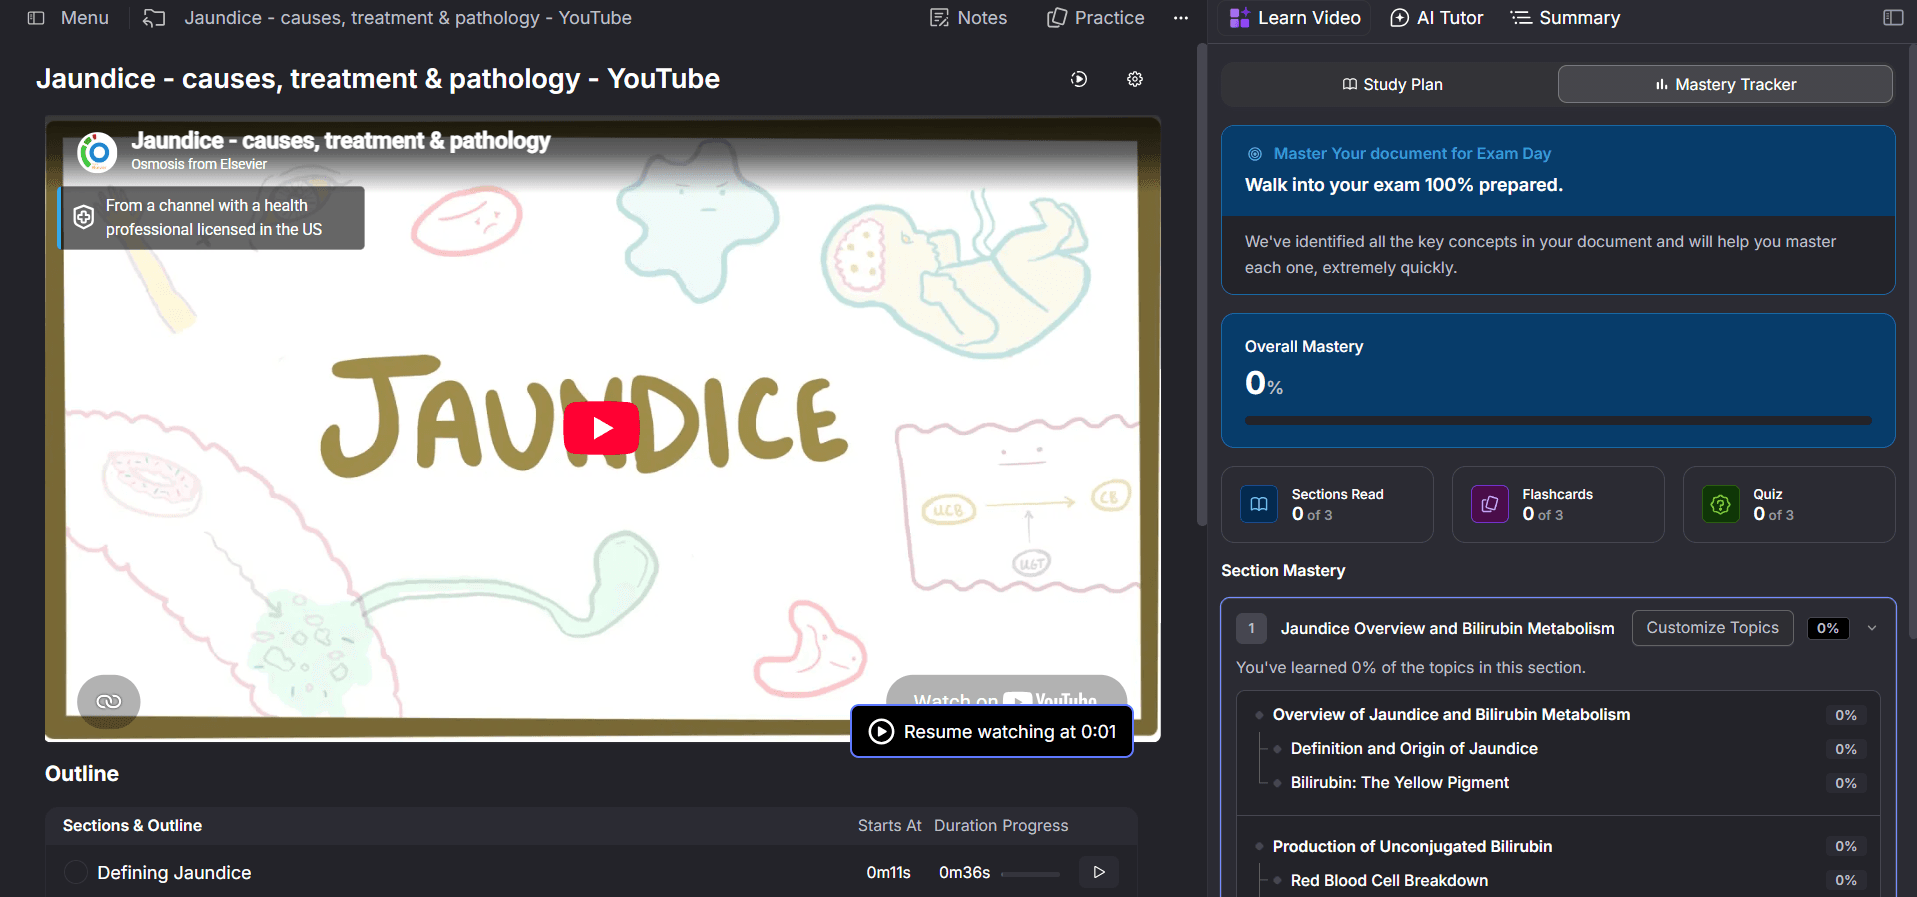Click the Flashcards card icon
Image resolution: width=1917 pixels, height=897 pixels.
click(1490, 504)
